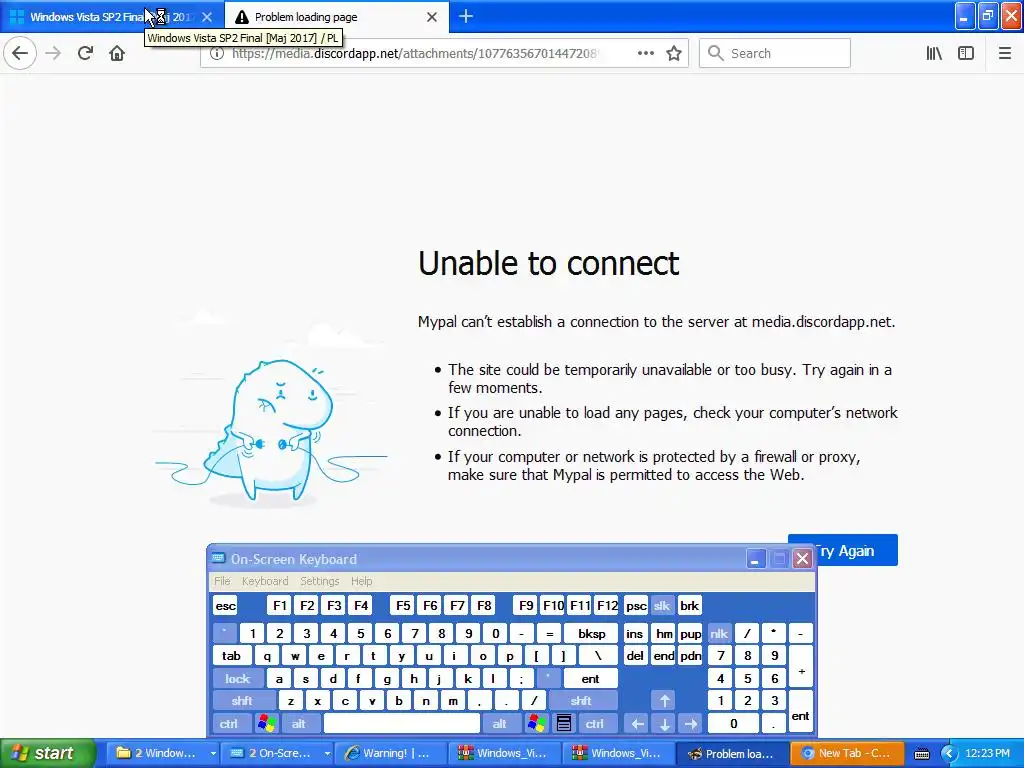Click the numpad ent key

801,712
